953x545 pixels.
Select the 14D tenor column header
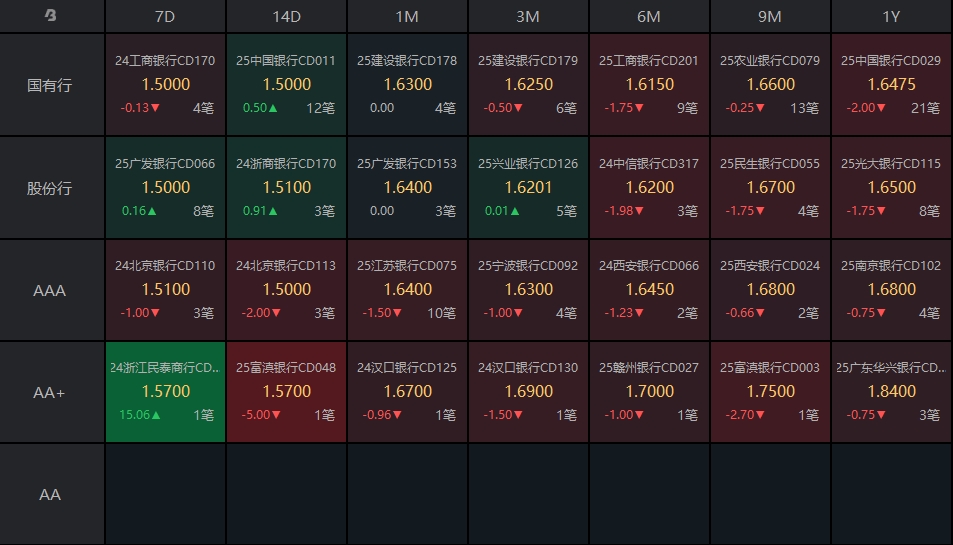click(x=286, y=16)
